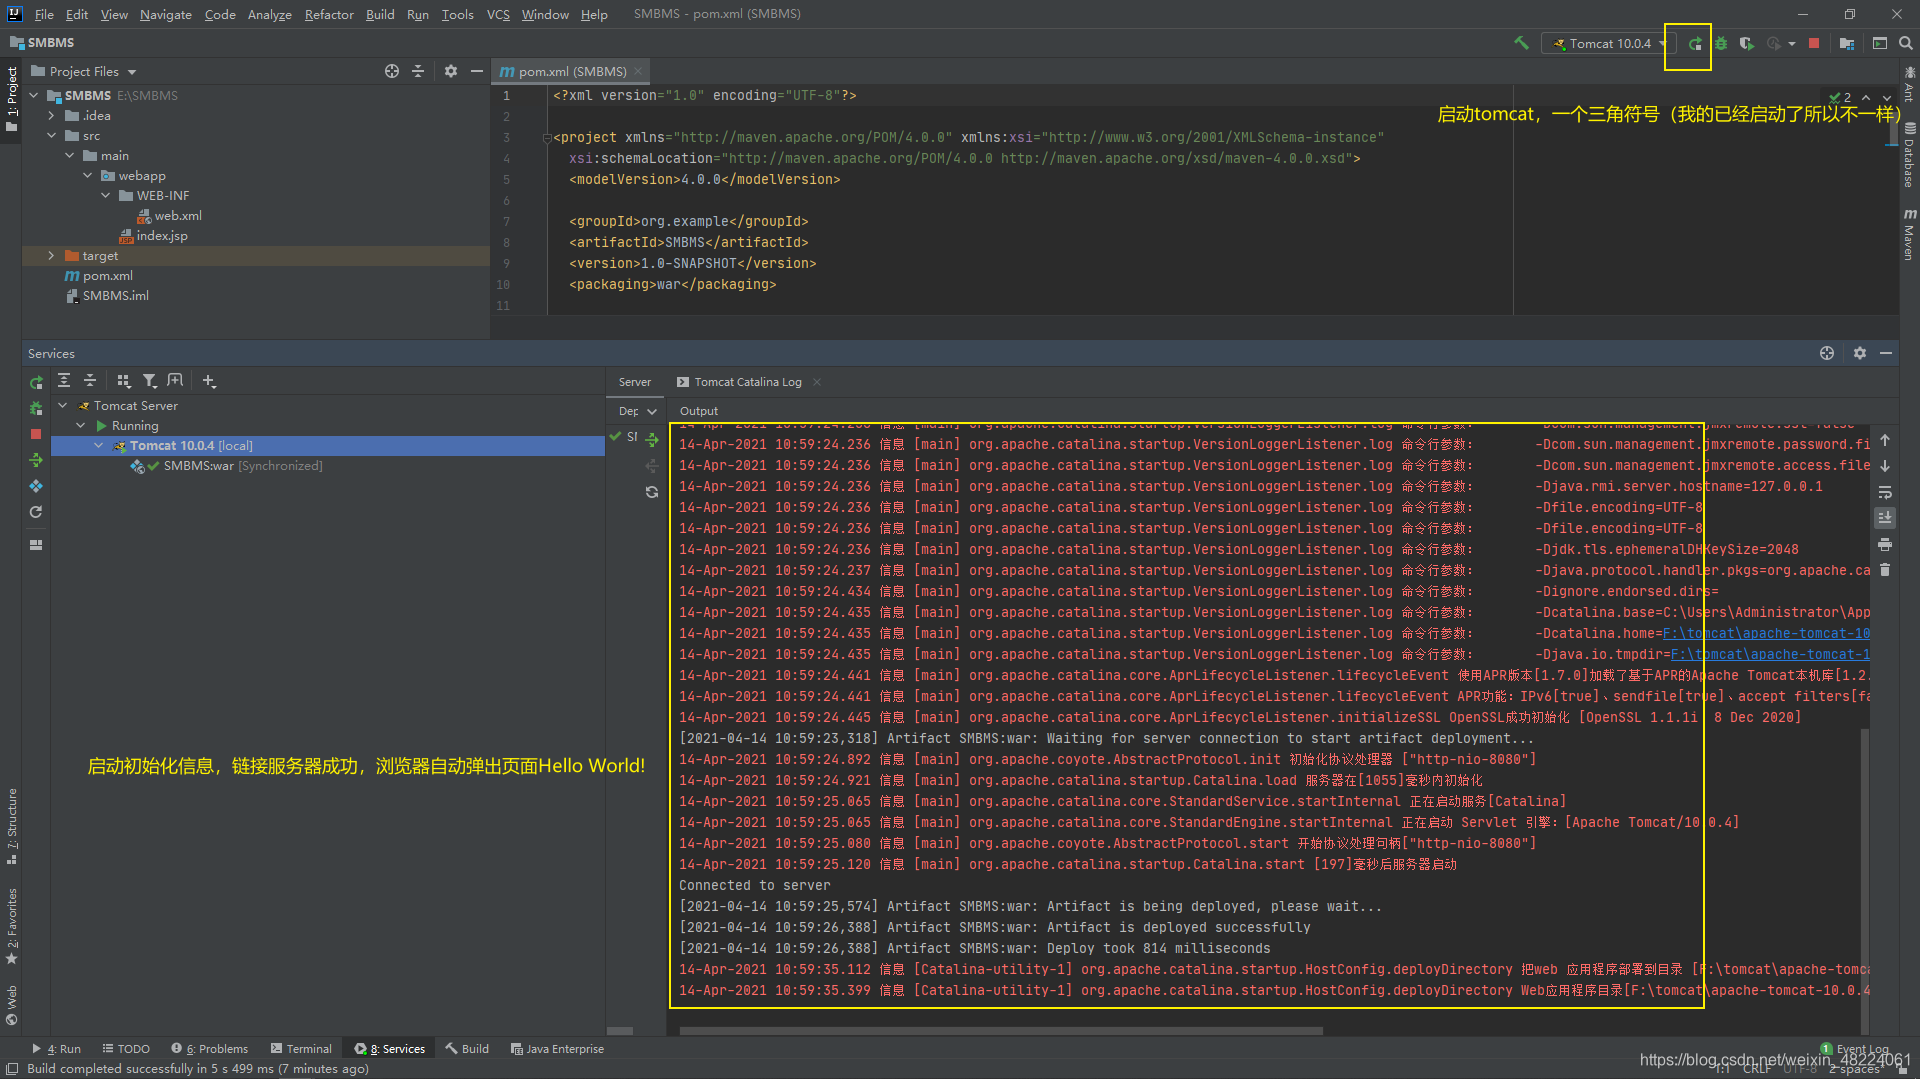Image resolution: width=1920 pixels, height=1079 pixels.
Task: Open the Build tool window tab
Action: coord(467,1048)
